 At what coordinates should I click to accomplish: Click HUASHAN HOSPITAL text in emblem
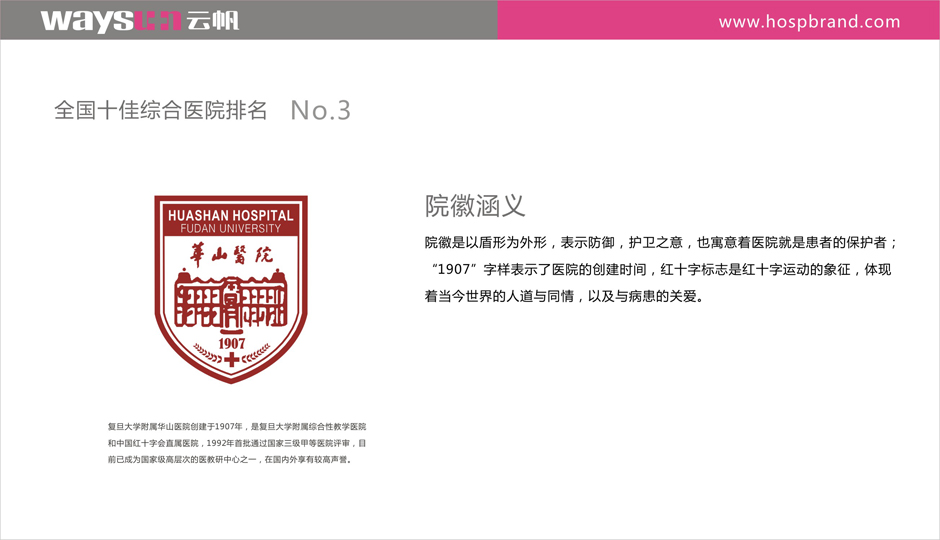point(231,215)
